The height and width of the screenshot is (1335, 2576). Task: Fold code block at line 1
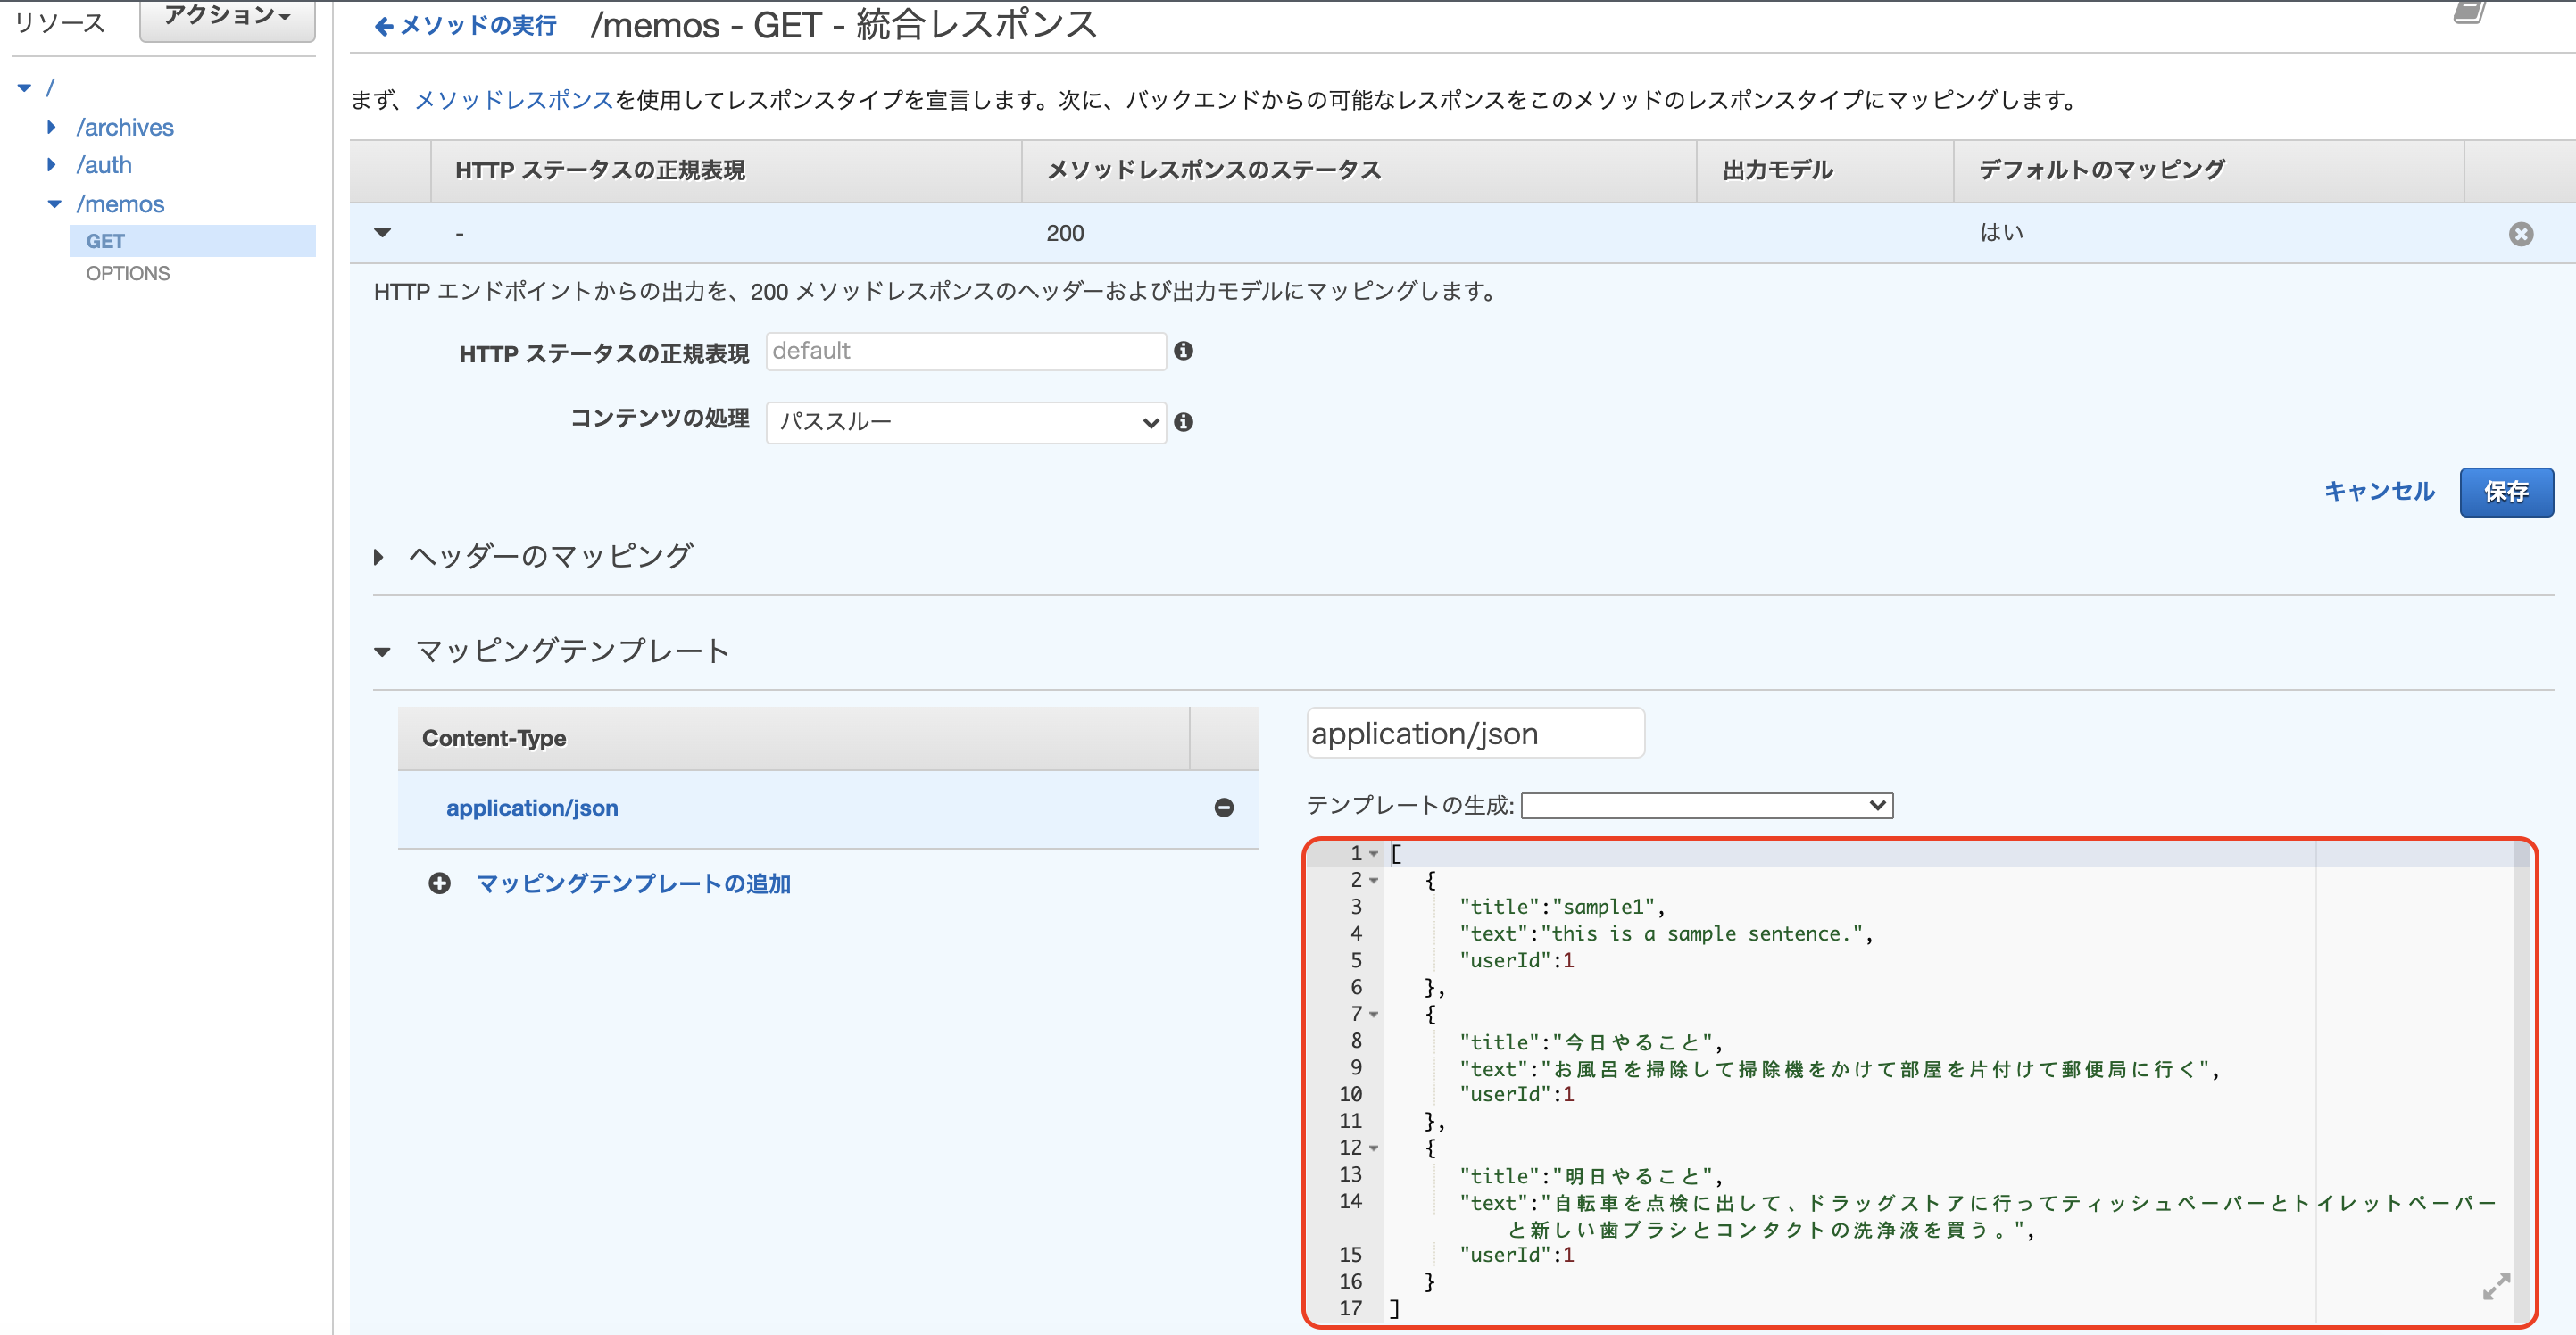coord(1374,854)
